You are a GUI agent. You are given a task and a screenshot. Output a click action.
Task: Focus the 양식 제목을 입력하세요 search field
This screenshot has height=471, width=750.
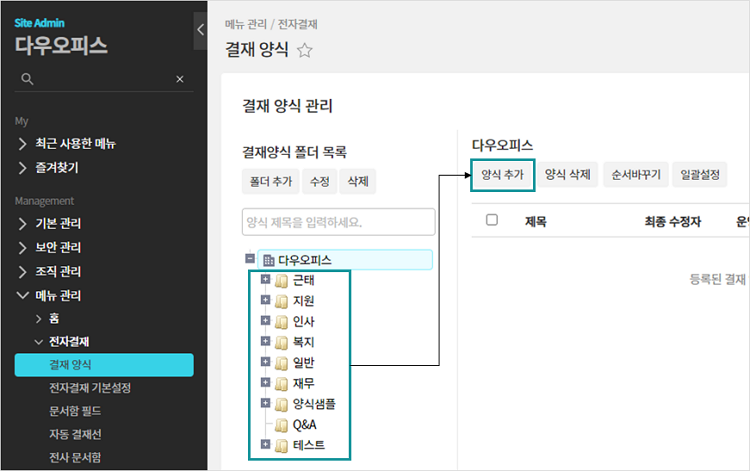click(339, 222)
